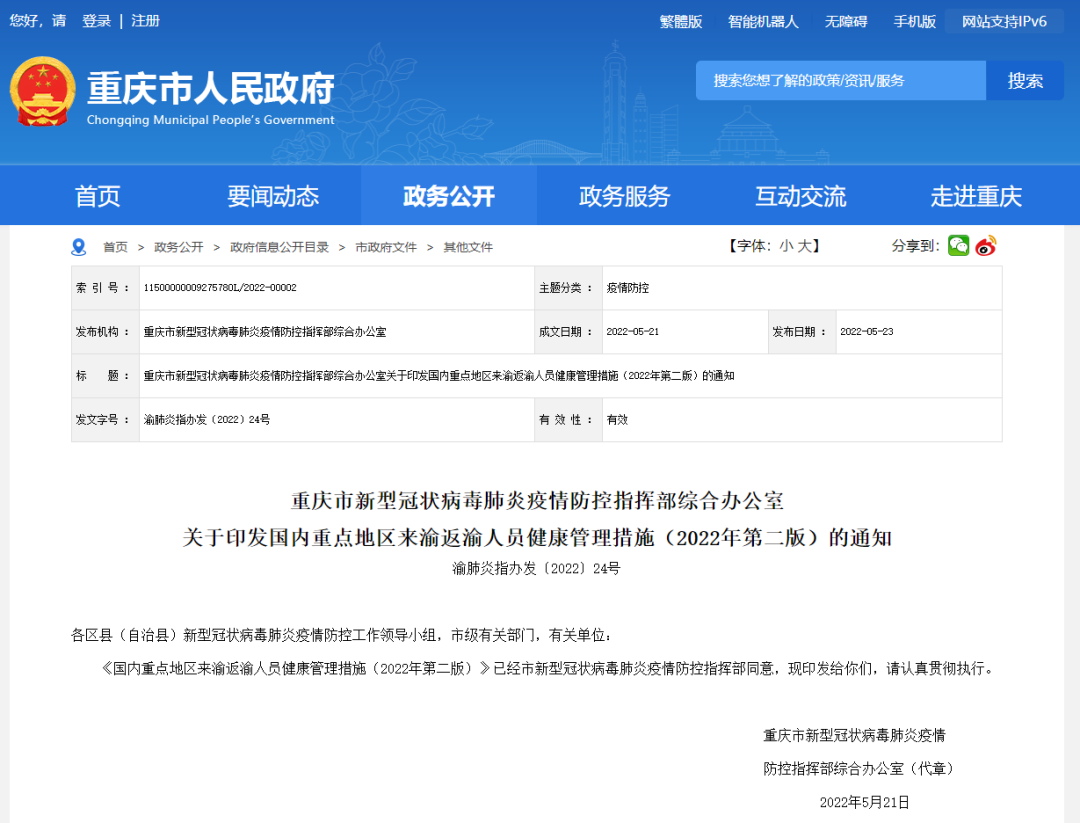
Task: Open the 要闻动态 navigation tab
Action: tap(273, 196)
